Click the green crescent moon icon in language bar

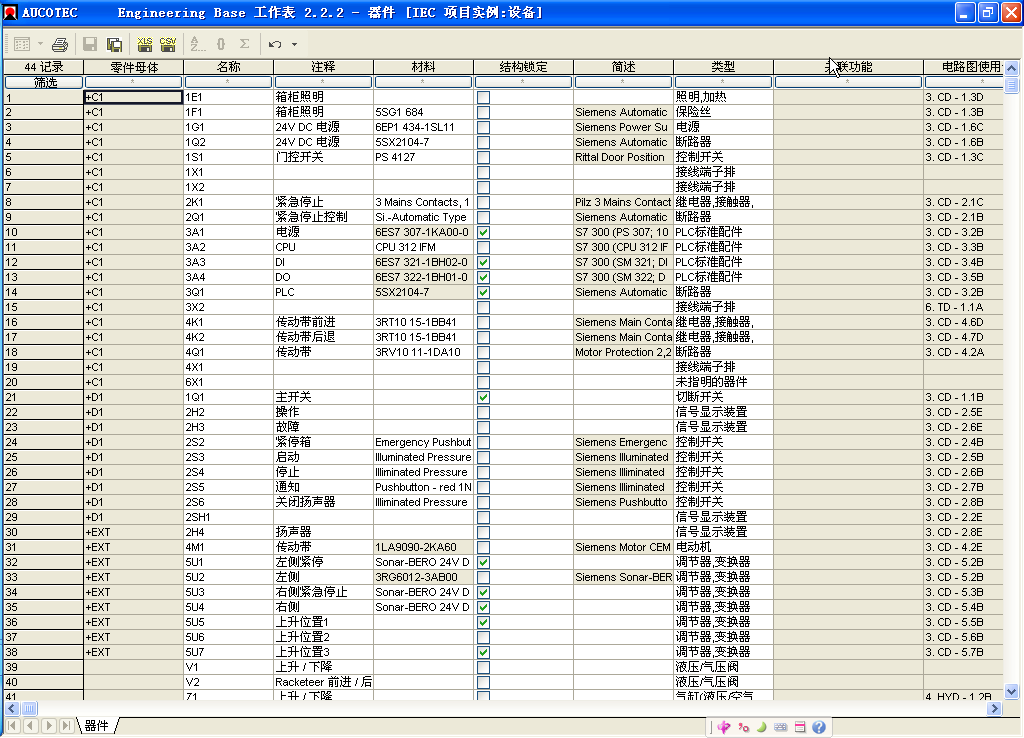761,727
